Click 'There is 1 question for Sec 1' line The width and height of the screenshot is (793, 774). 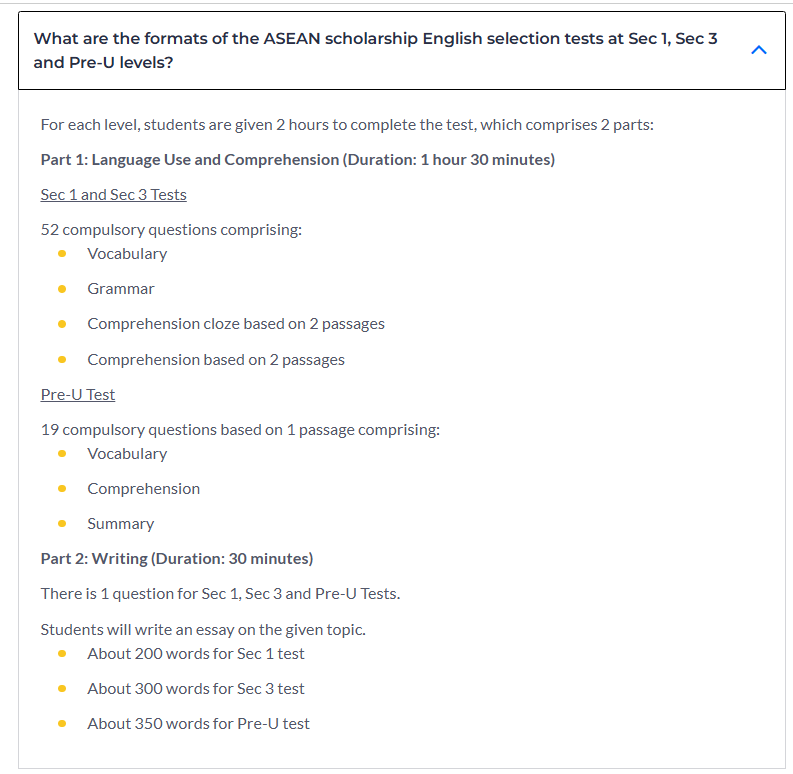tap(220, 593)
